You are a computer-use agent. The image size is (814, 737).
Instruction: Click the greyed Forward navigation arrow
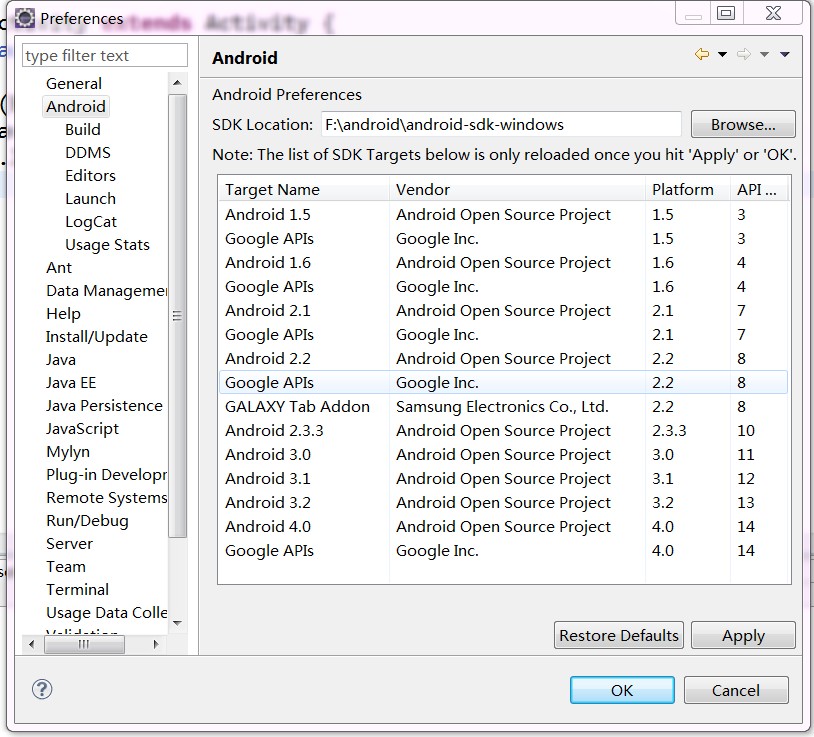click(743, 55)
